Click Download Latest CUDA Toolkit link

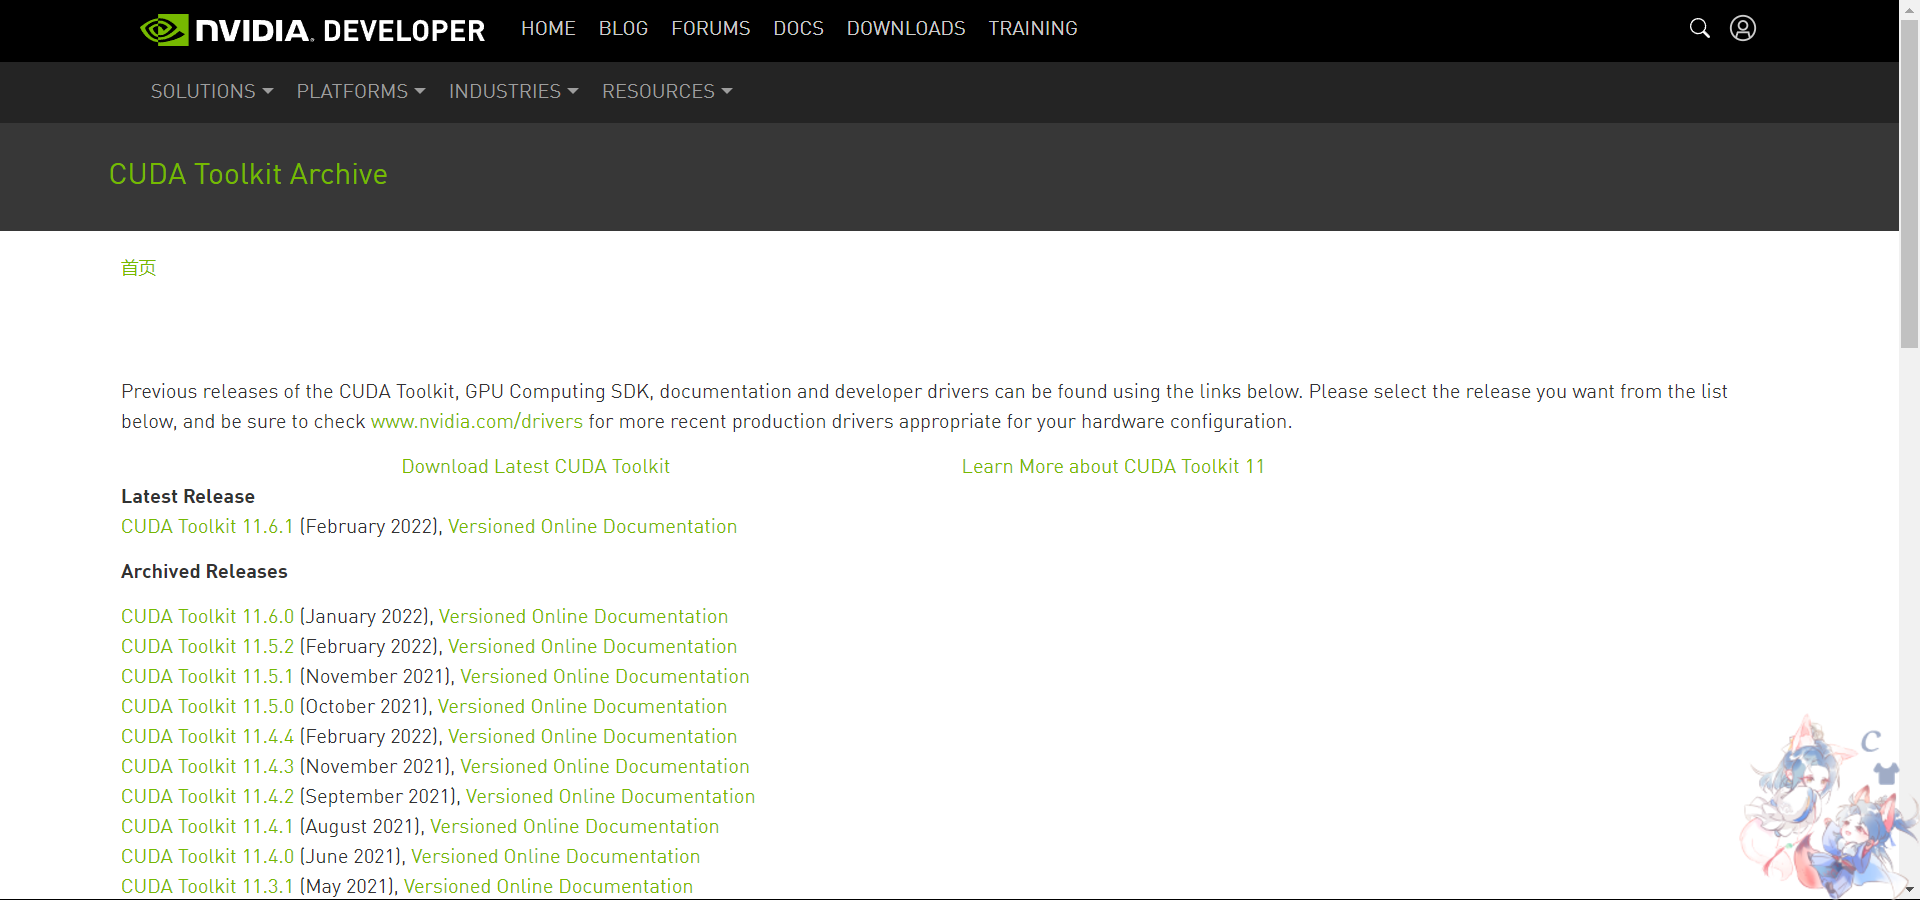[x=536, y=466]
